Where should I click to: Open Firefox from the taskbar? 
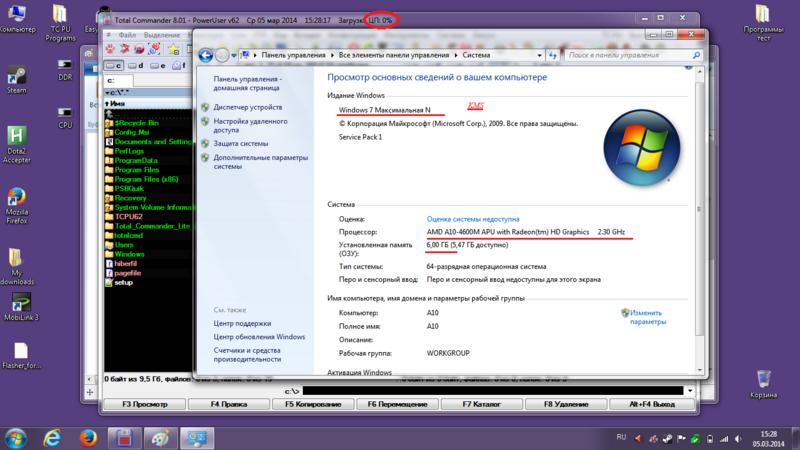88,438
